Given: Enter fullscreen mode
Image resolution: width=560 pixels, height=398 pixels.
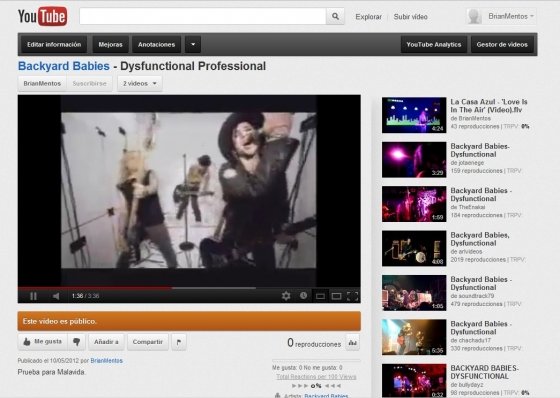Looking at the screenshot, I should click(x=352, y=296).
